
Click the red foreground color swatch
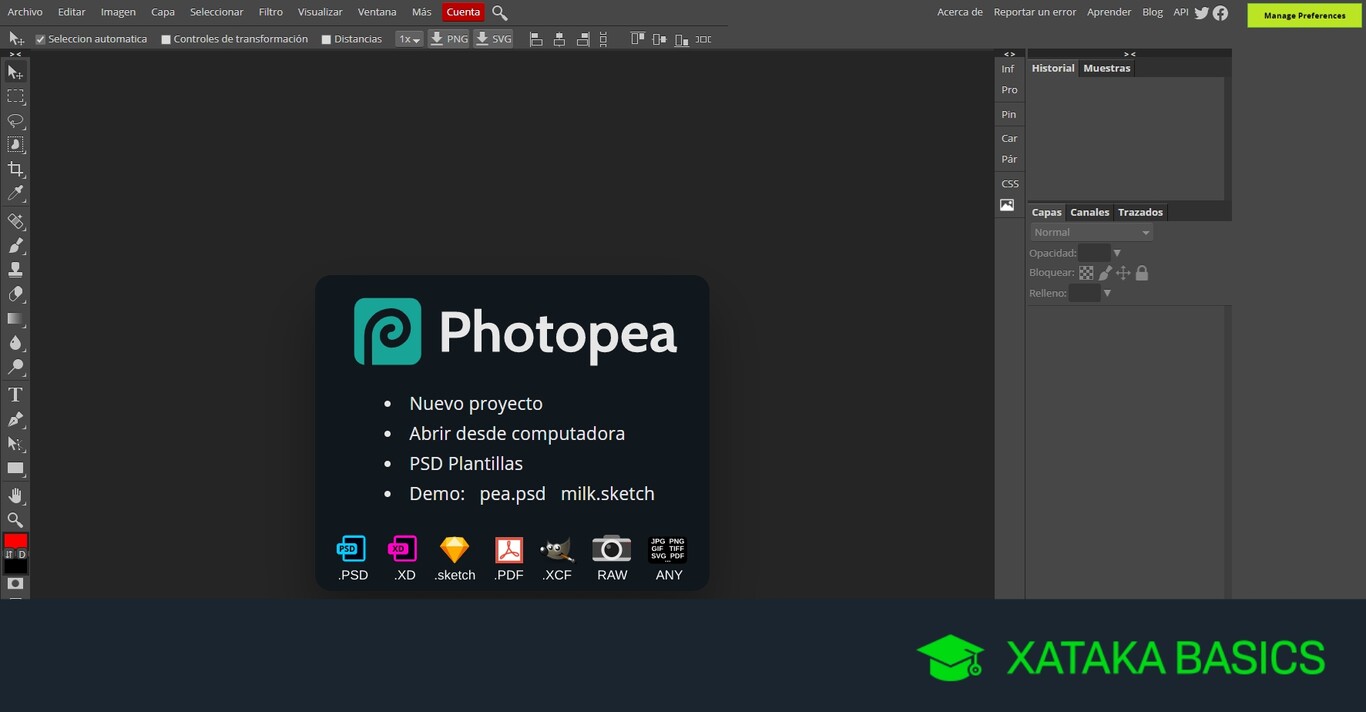(x=15, y=541)
